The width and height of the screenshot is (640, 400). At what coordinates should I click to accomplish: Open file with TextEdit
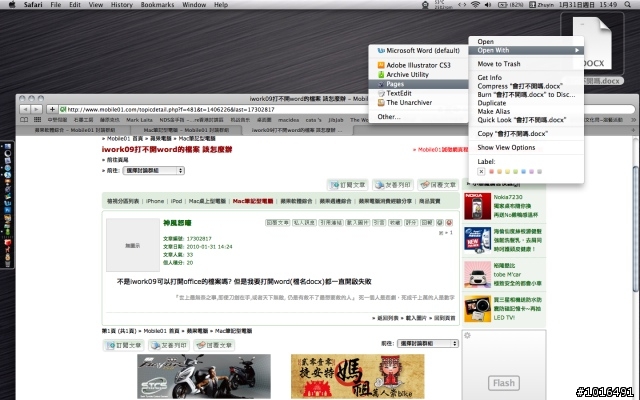tap(418, 93)
